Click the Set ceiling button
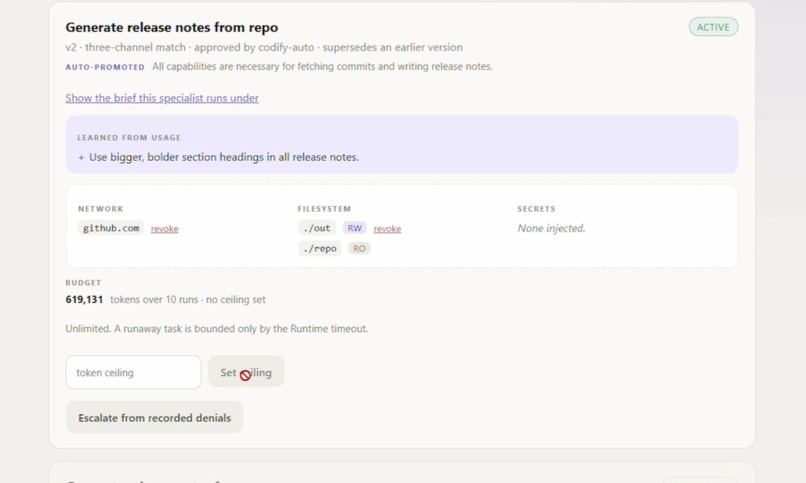The width and height of the screenshot is (806, 483). tap(246, 372)
